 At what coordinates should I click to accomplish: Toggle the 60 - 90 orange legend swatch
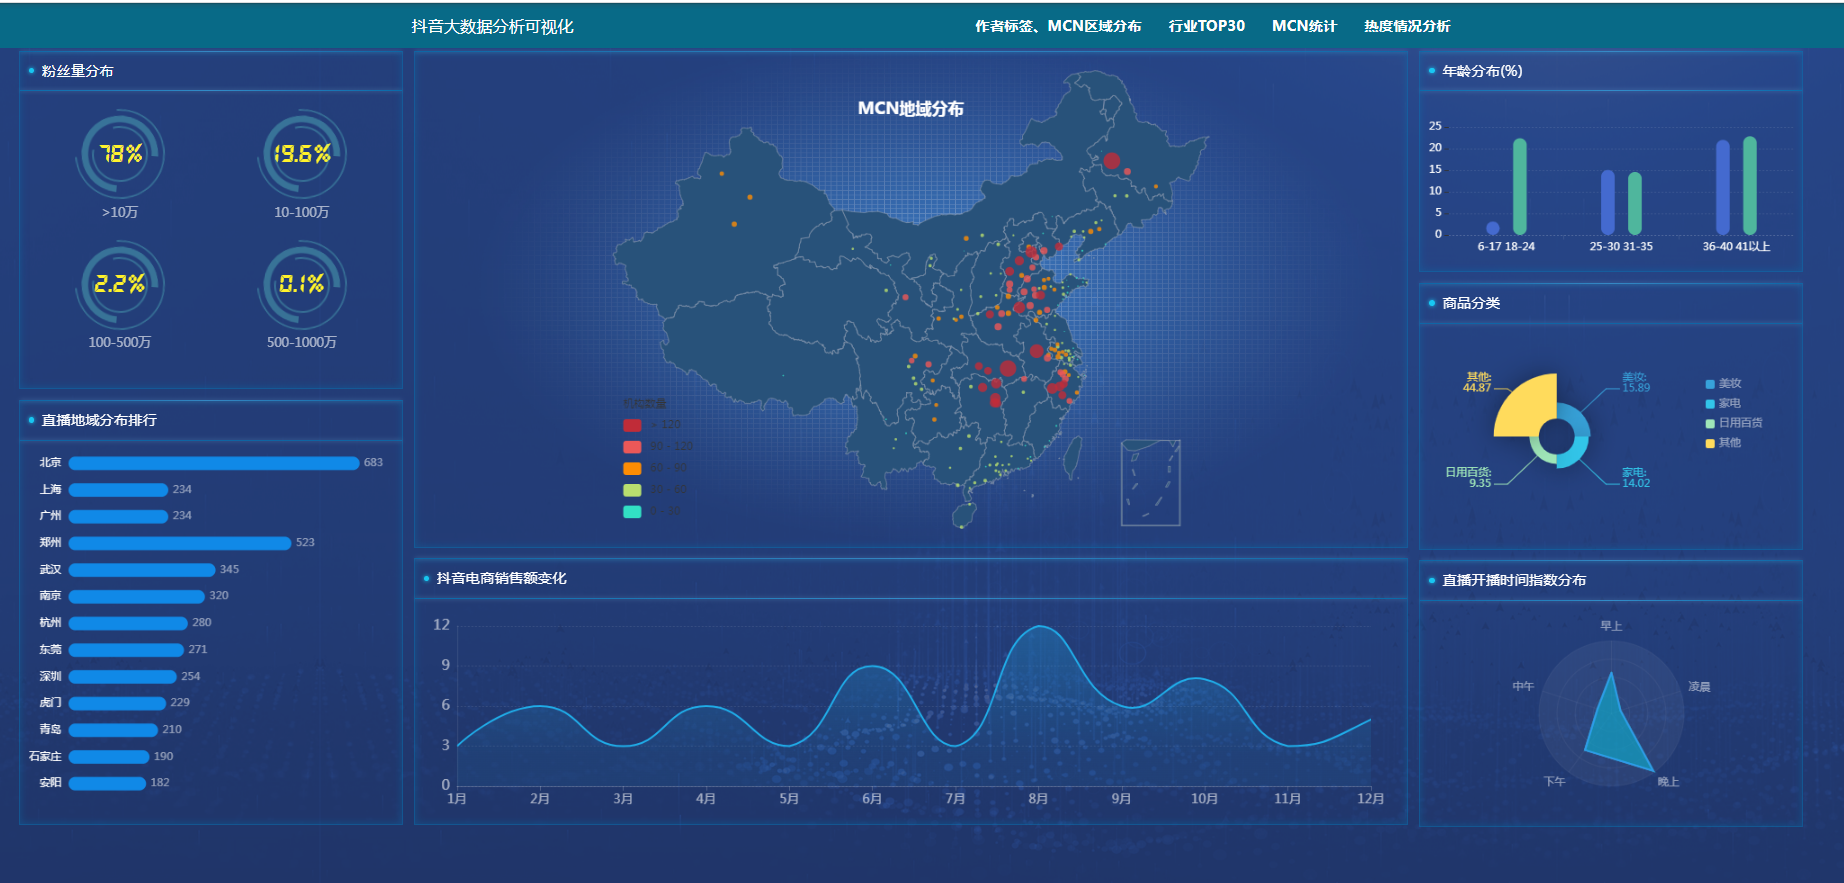click(x=632, y=468)
